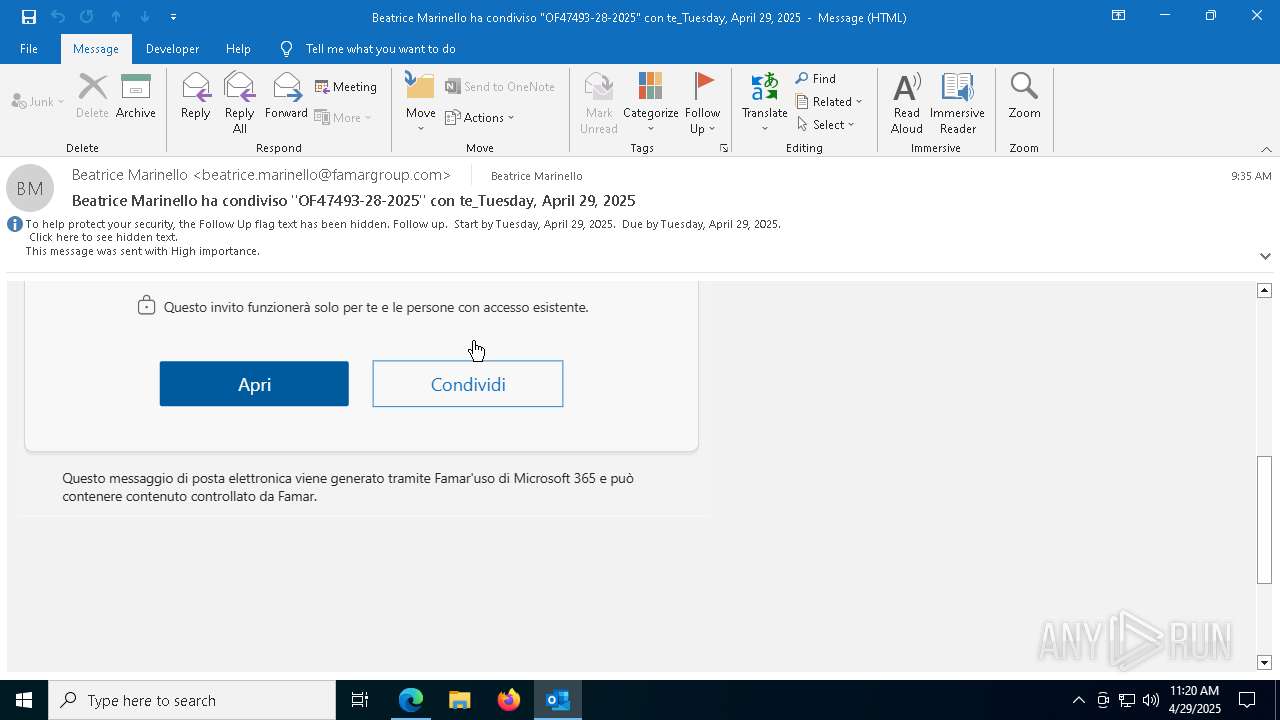Open the File tab
This screenshot has height=720, width=1280.
click(29, 48)
